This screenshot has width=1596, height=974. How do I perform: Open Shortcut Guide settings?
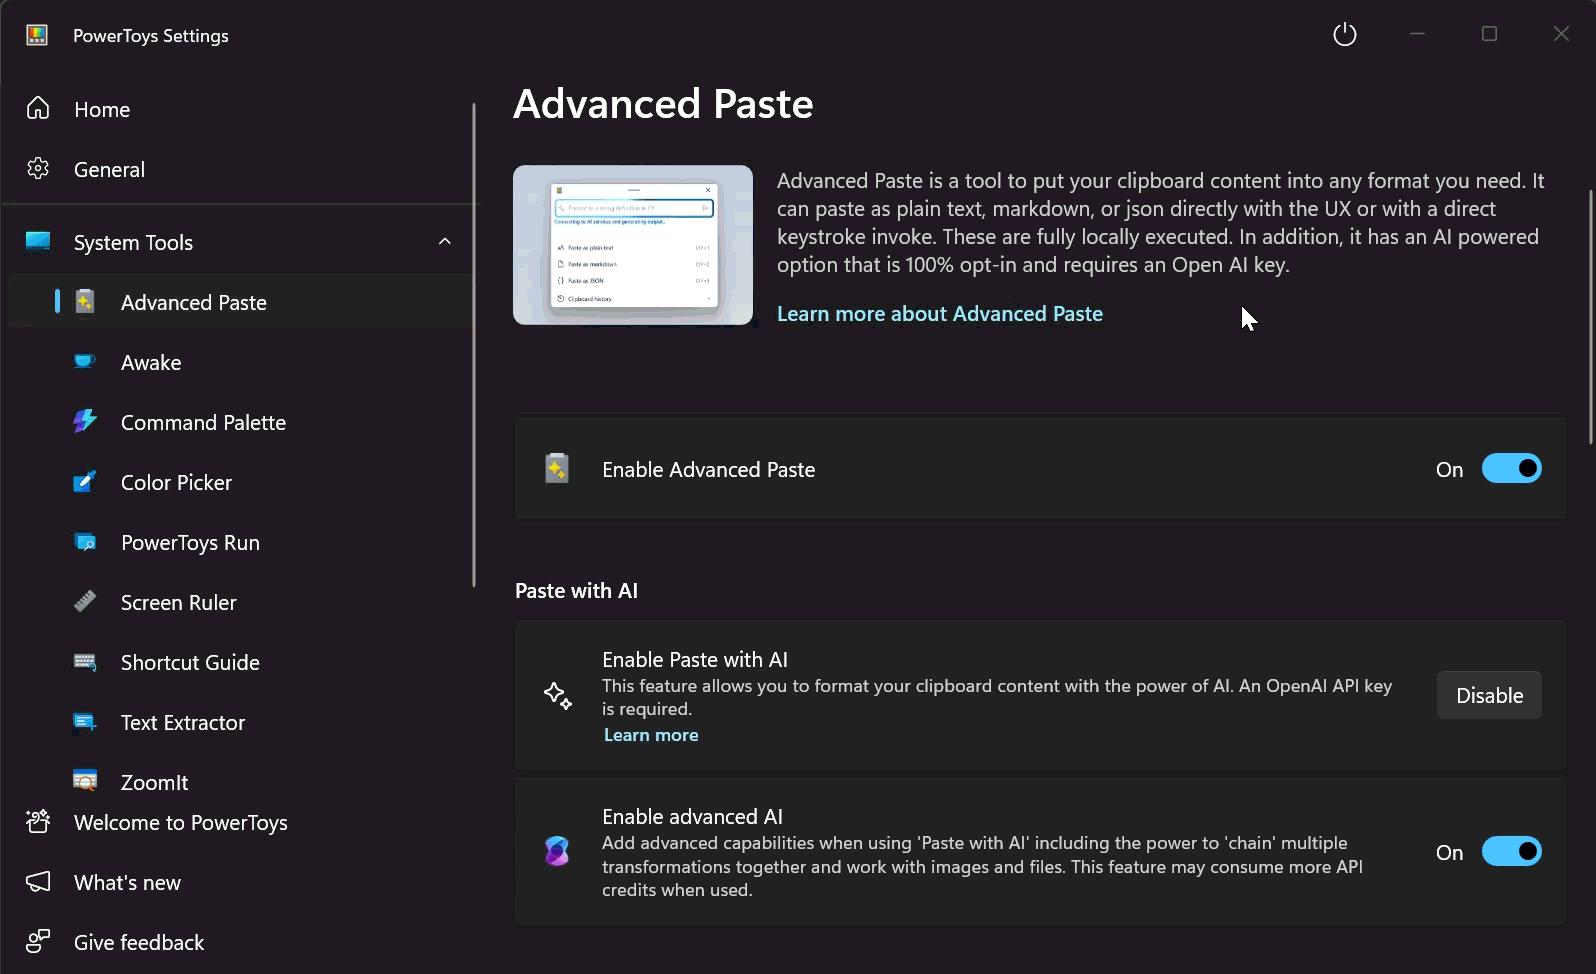click(x=240, y=662)
